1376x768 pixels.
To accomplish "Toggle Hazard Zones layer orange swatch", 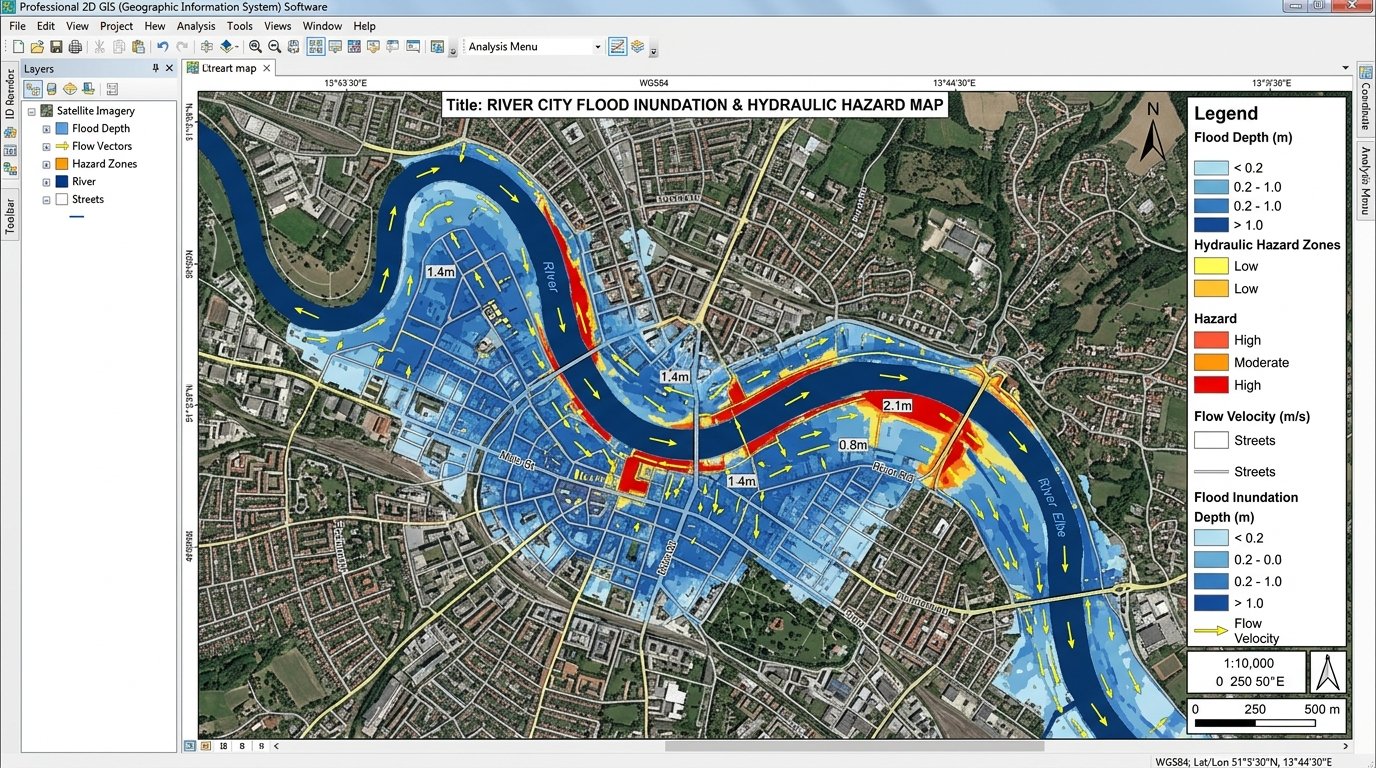I will pyautogui.click(x=62, y=164).
